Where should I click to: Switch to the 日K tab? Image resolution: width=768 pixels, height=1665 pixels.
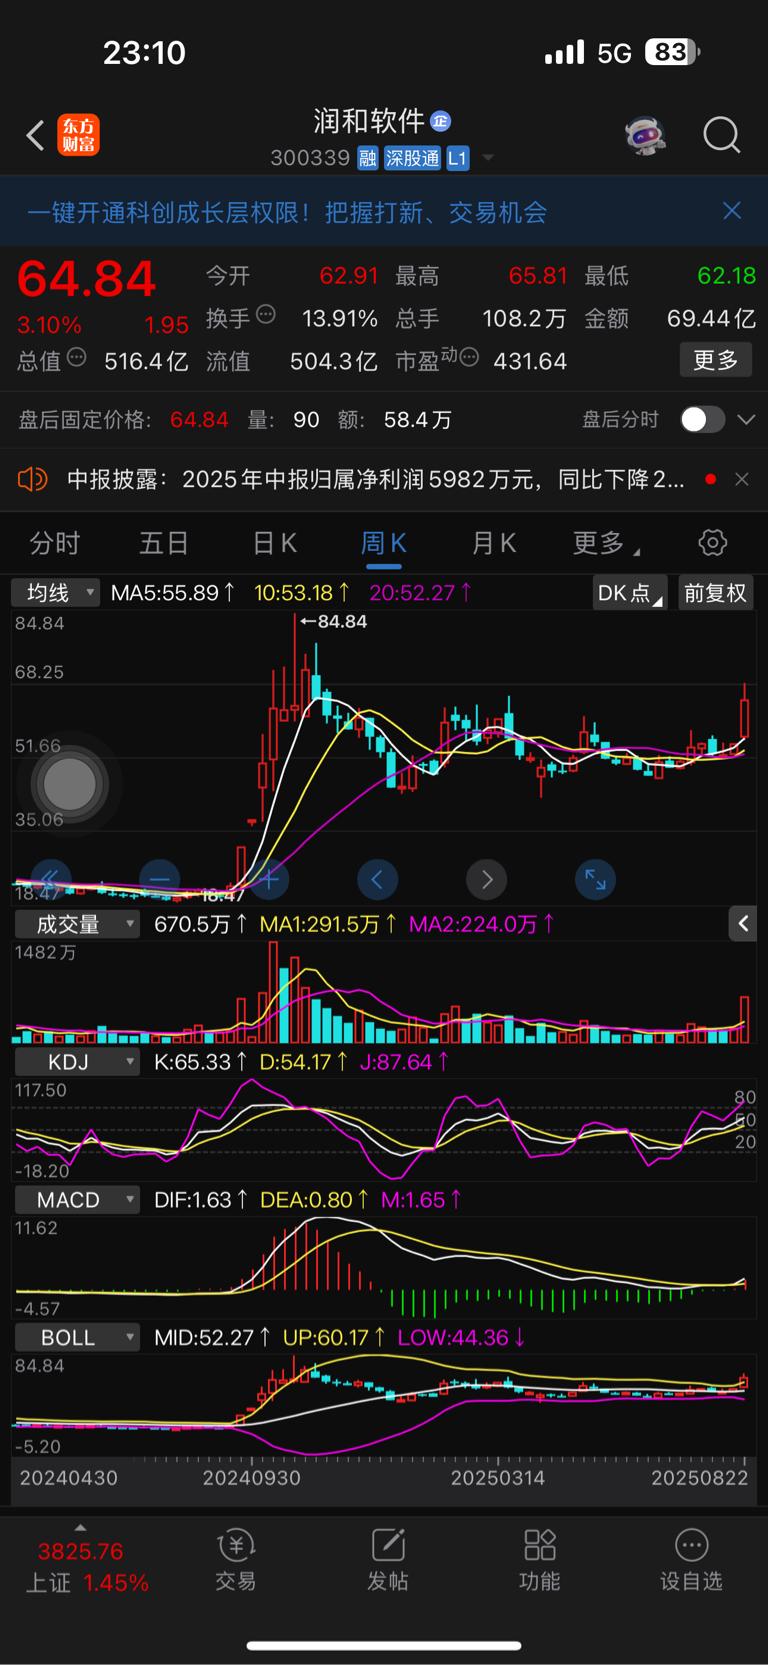point(274,543)
